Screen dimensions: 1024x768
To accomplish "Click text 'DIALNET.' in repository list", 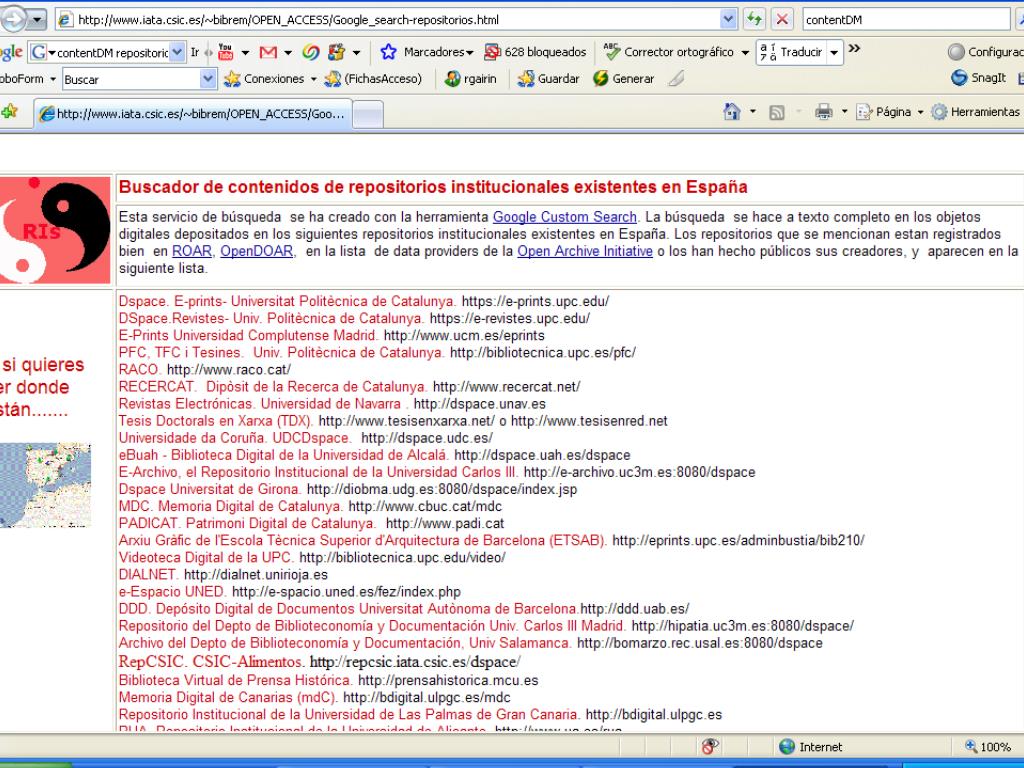I will pyautogui.click(x=149, y=575).
